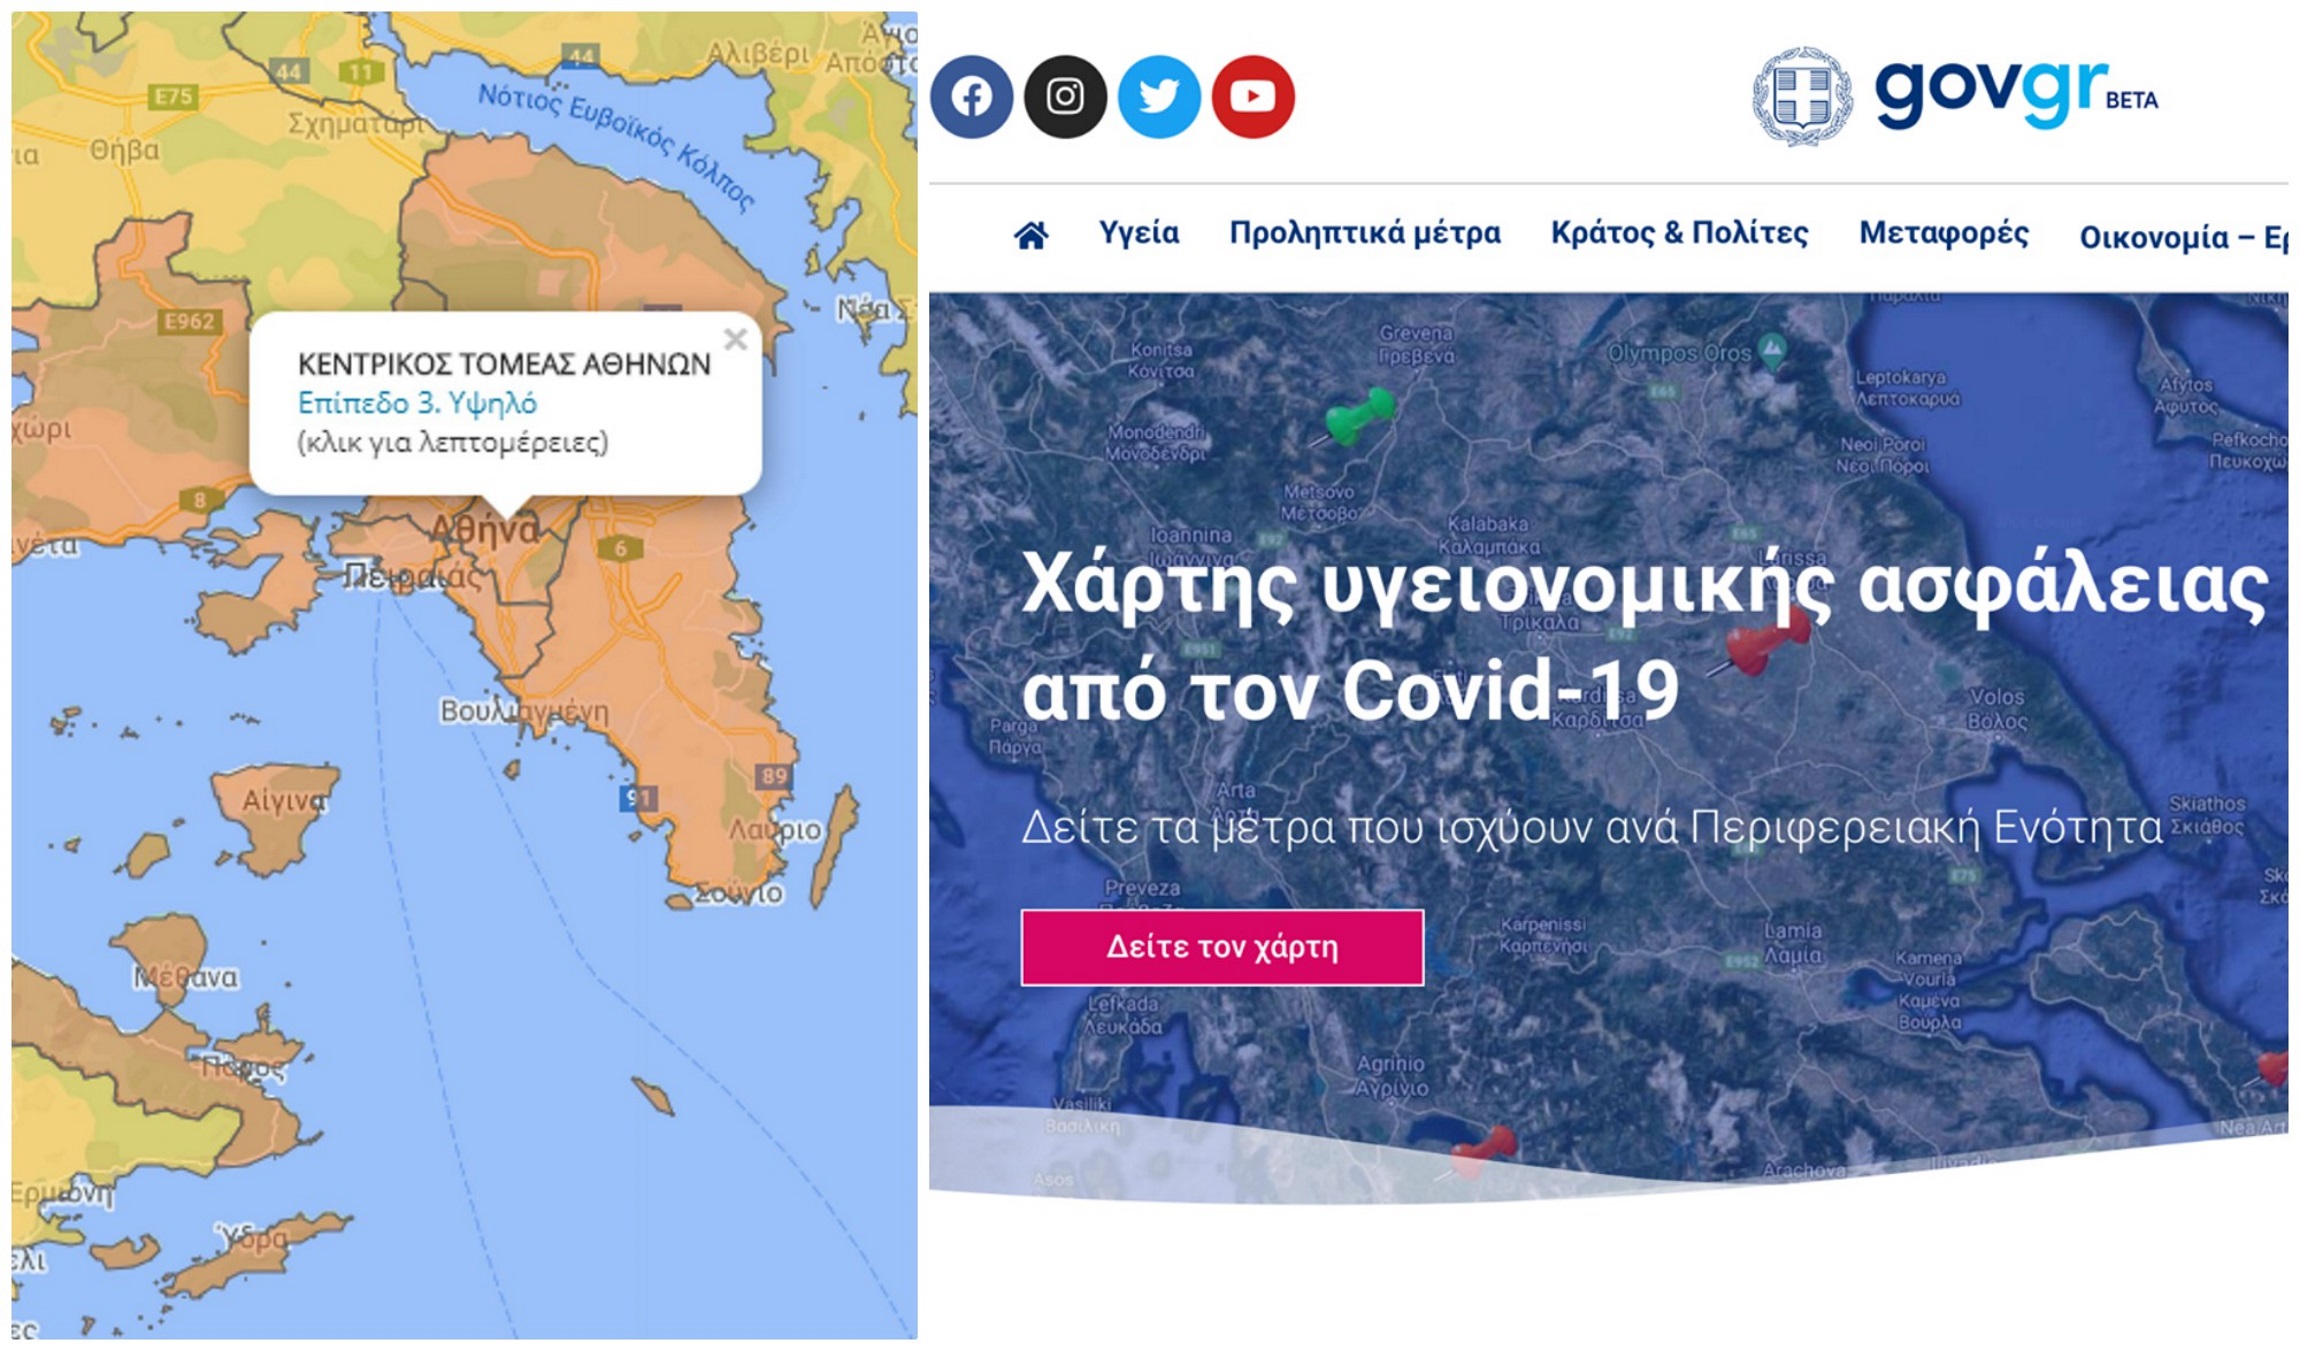Viewport: 2300px width, 1351px height.
Task: Click the Νότιος Ευβοϊκός Κόλπος label
Action: pos(616,146)
